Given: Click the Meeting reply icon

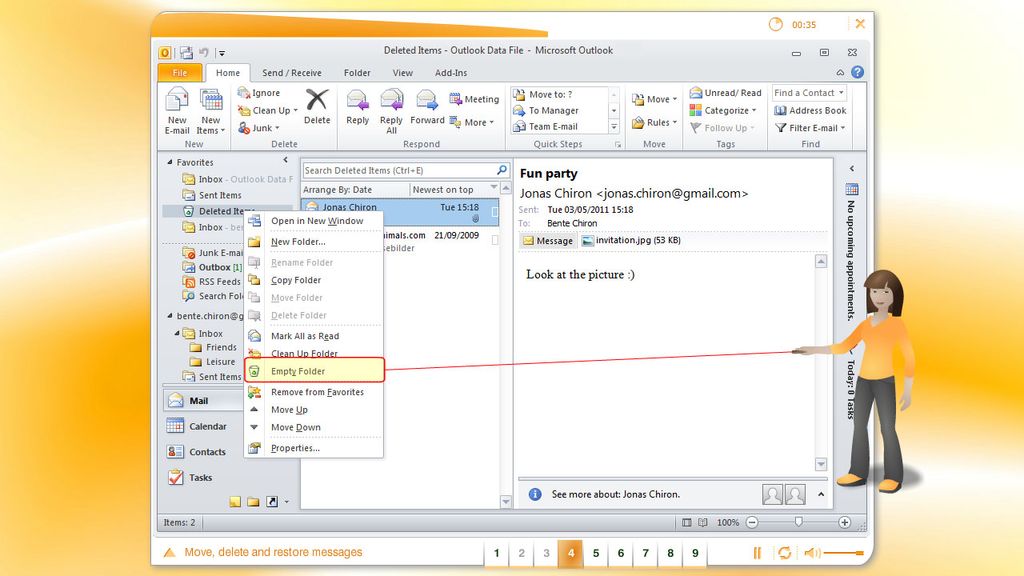Looking at the screenshot, I should click(x=455, y=99).
